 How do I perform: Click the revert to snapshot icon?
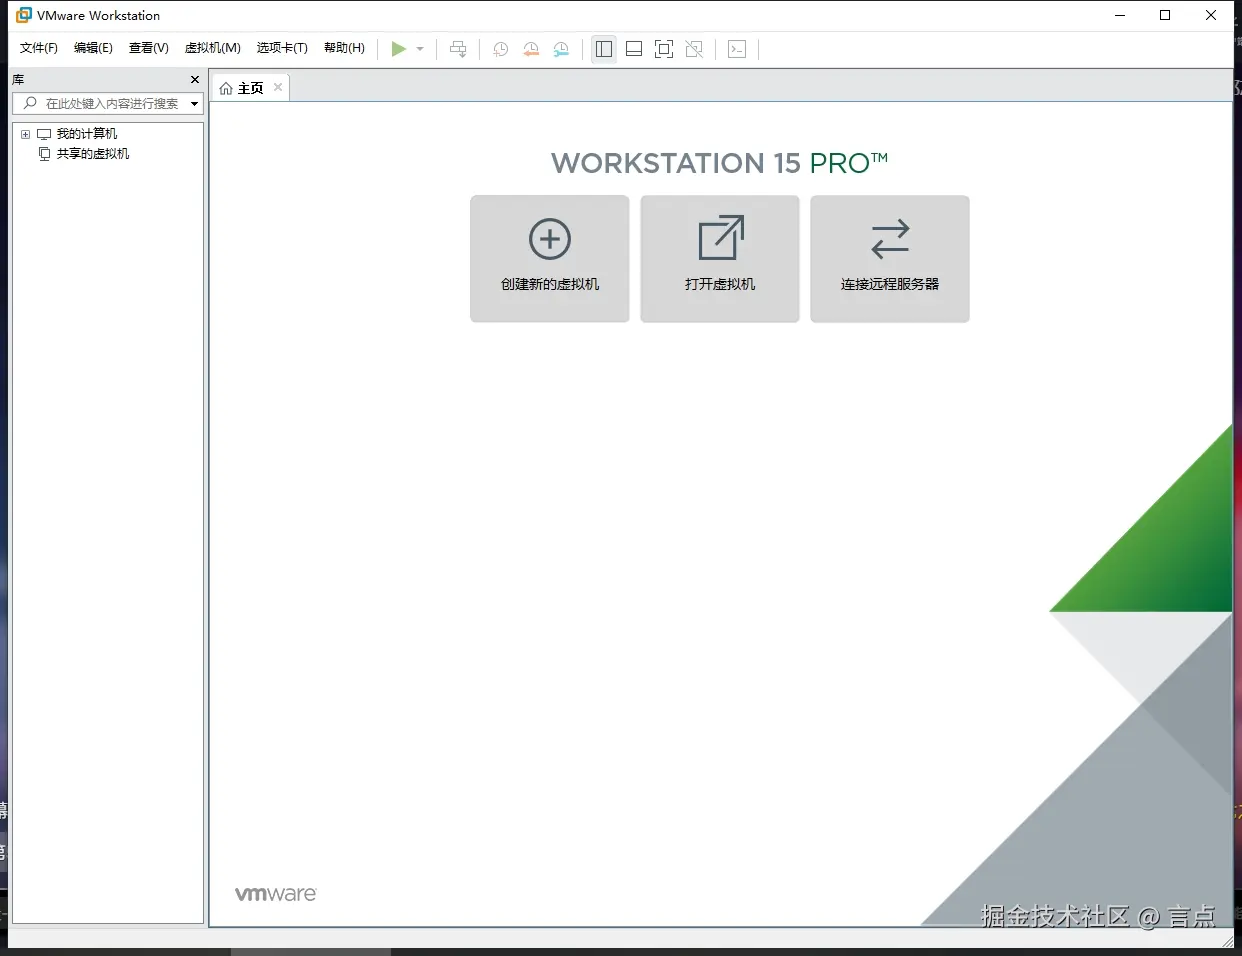point(531,49)
